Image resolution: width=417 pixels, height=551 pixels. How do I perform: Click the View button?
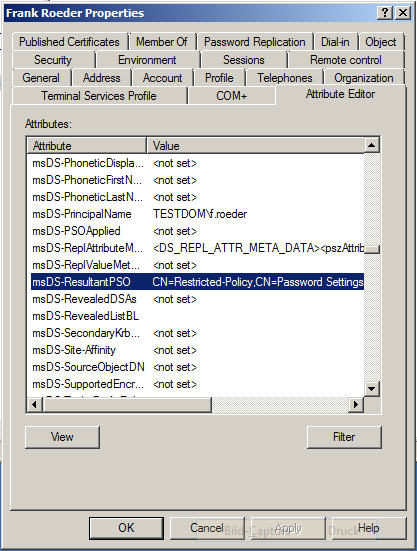point(62,437)
